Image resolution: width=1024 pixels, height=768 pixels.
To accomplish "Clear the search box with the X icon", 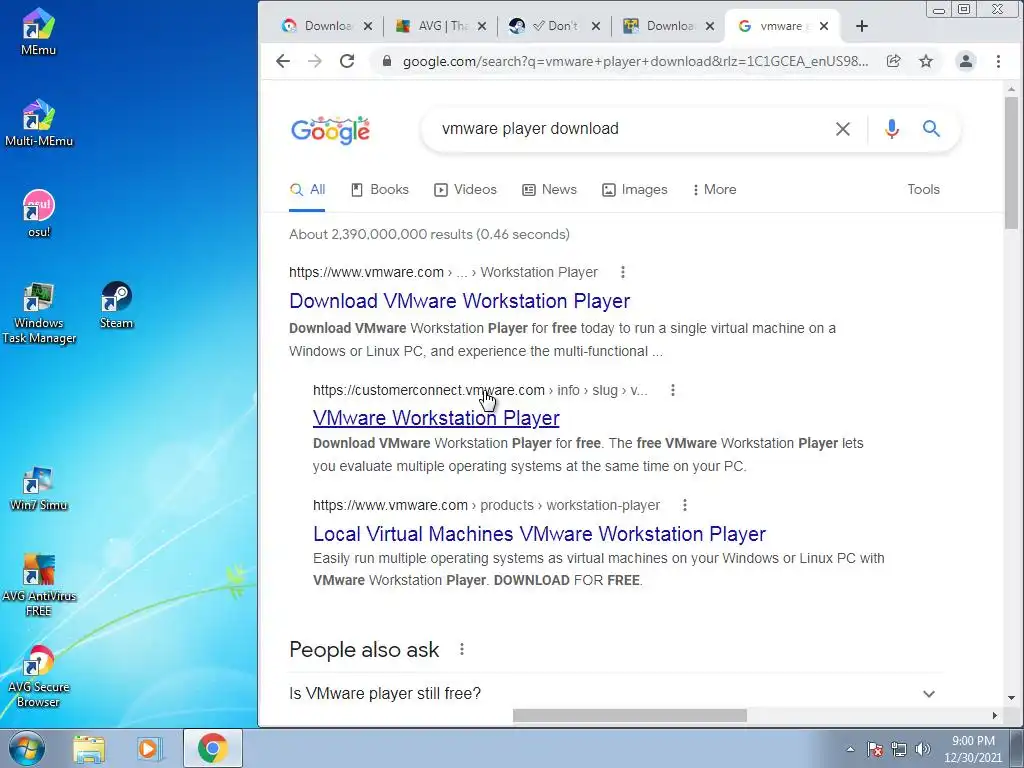I will (842, 129).
